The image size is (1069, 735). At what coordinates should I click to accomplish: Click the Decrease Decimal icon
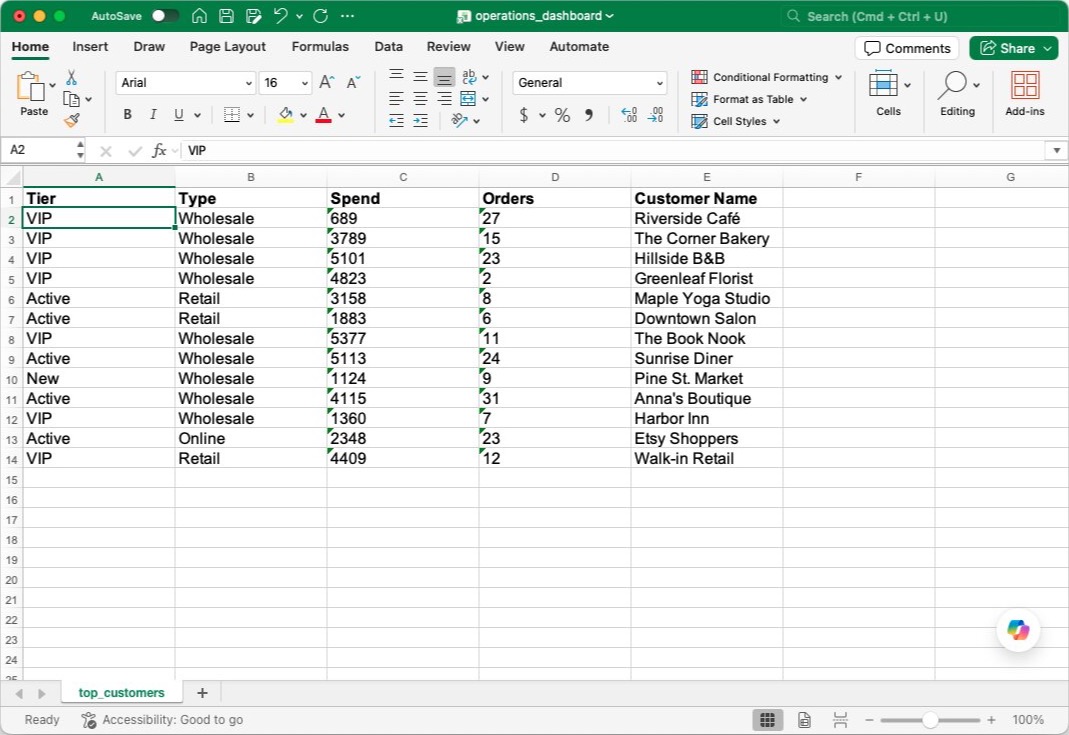pos(655,115)
